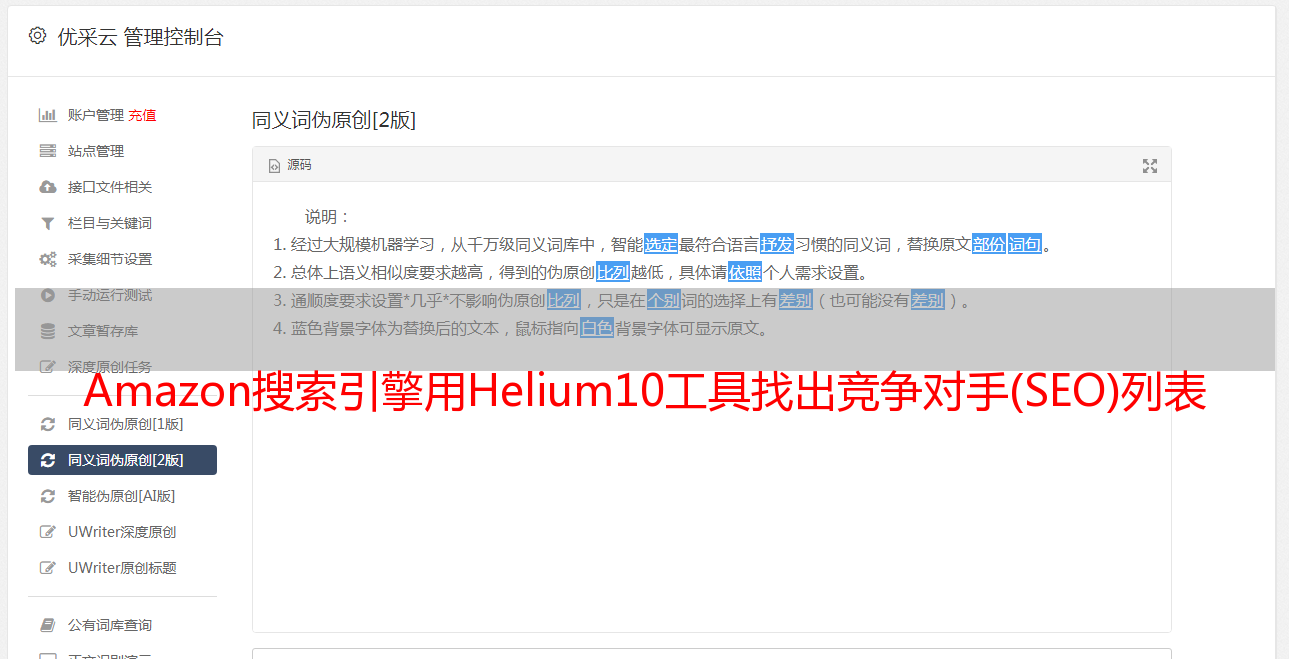The image size is (1289, 659).
Task: Click the gear icon beside 优采云 管理控制台
Action: (x=37, y=36)
